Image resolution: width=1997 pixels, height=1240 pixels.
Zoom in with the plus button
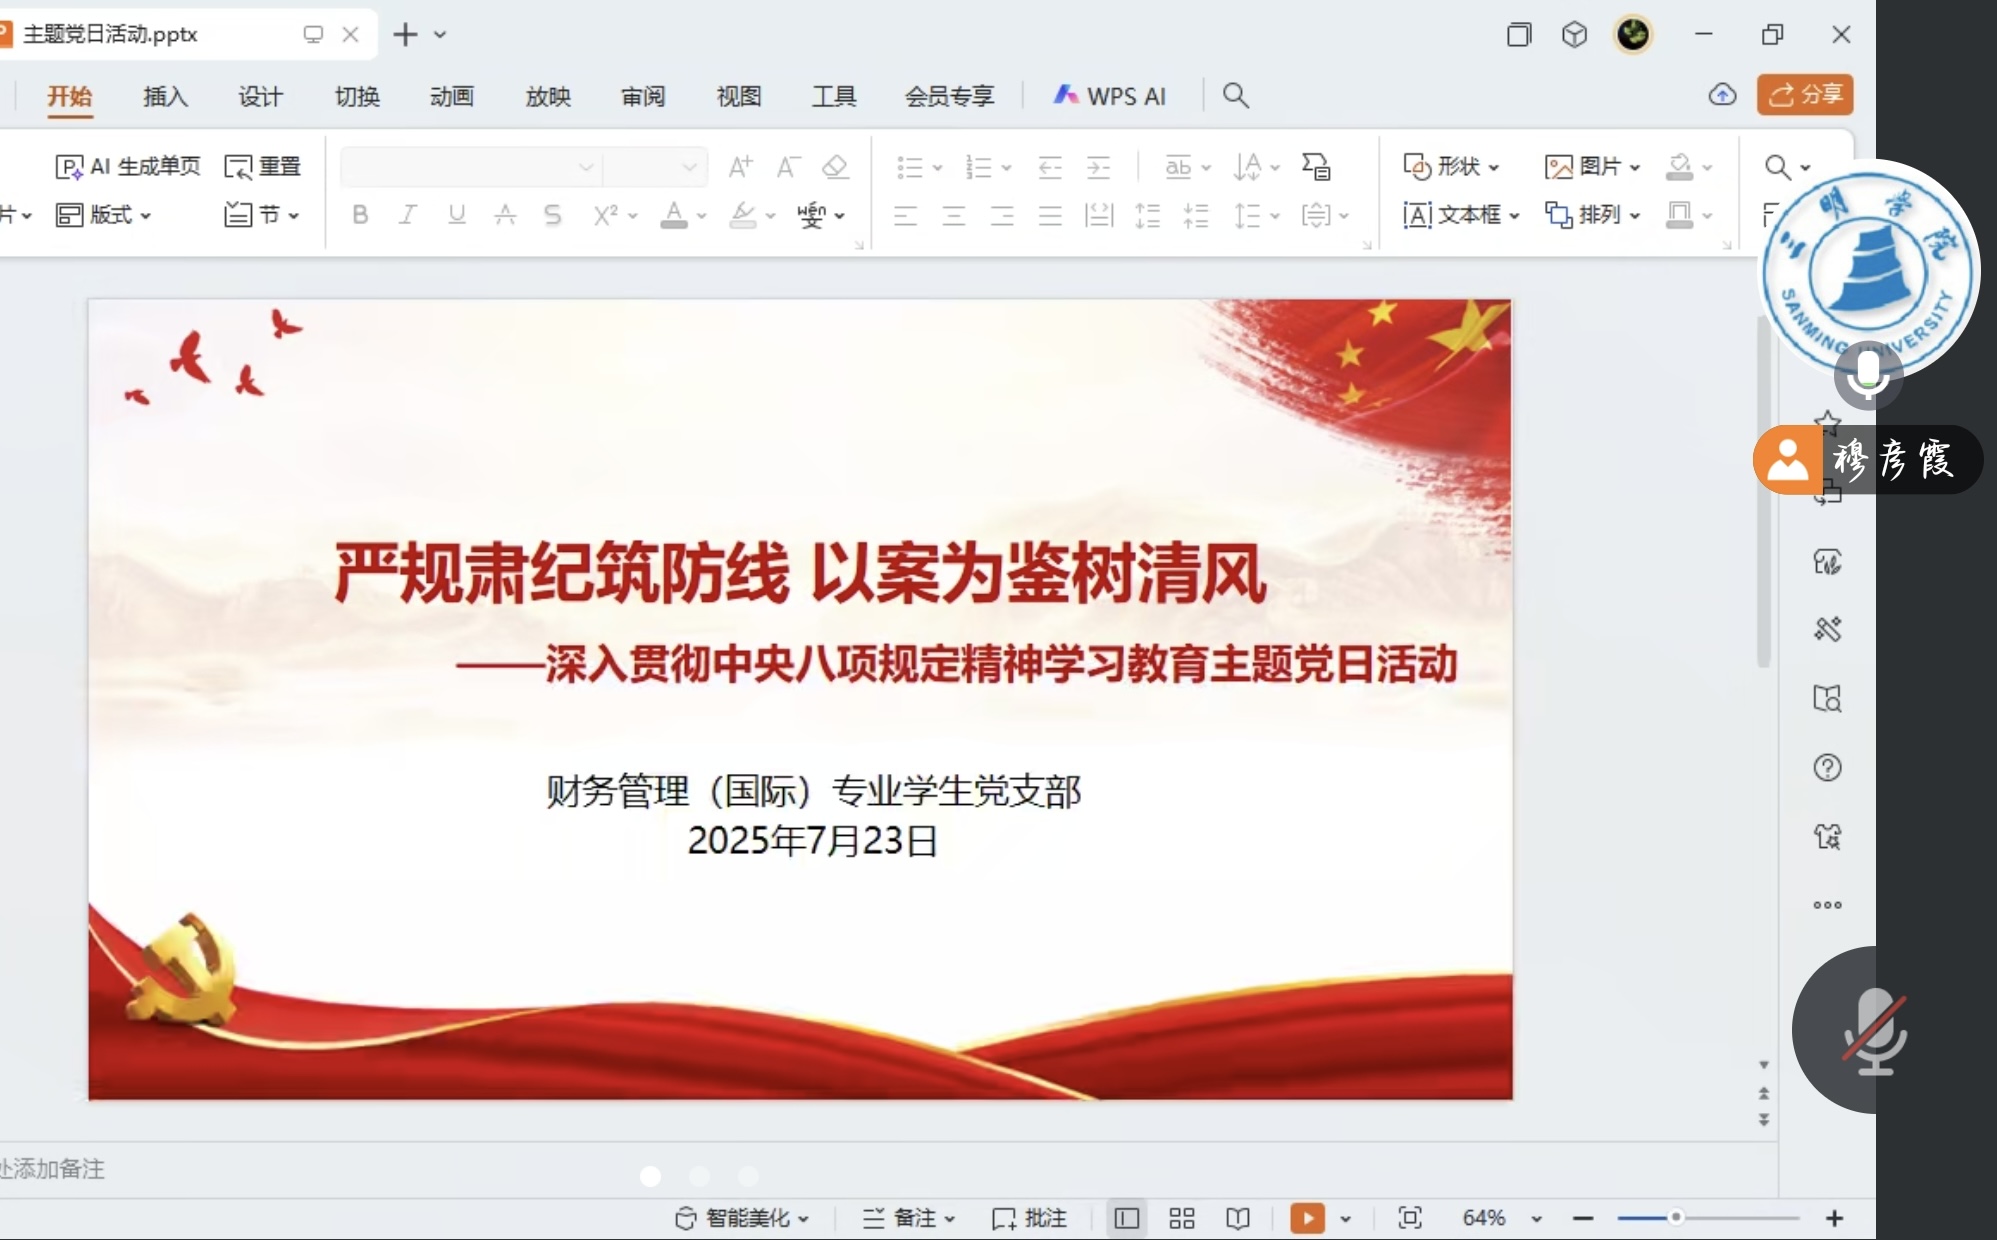[1834, 1218]
